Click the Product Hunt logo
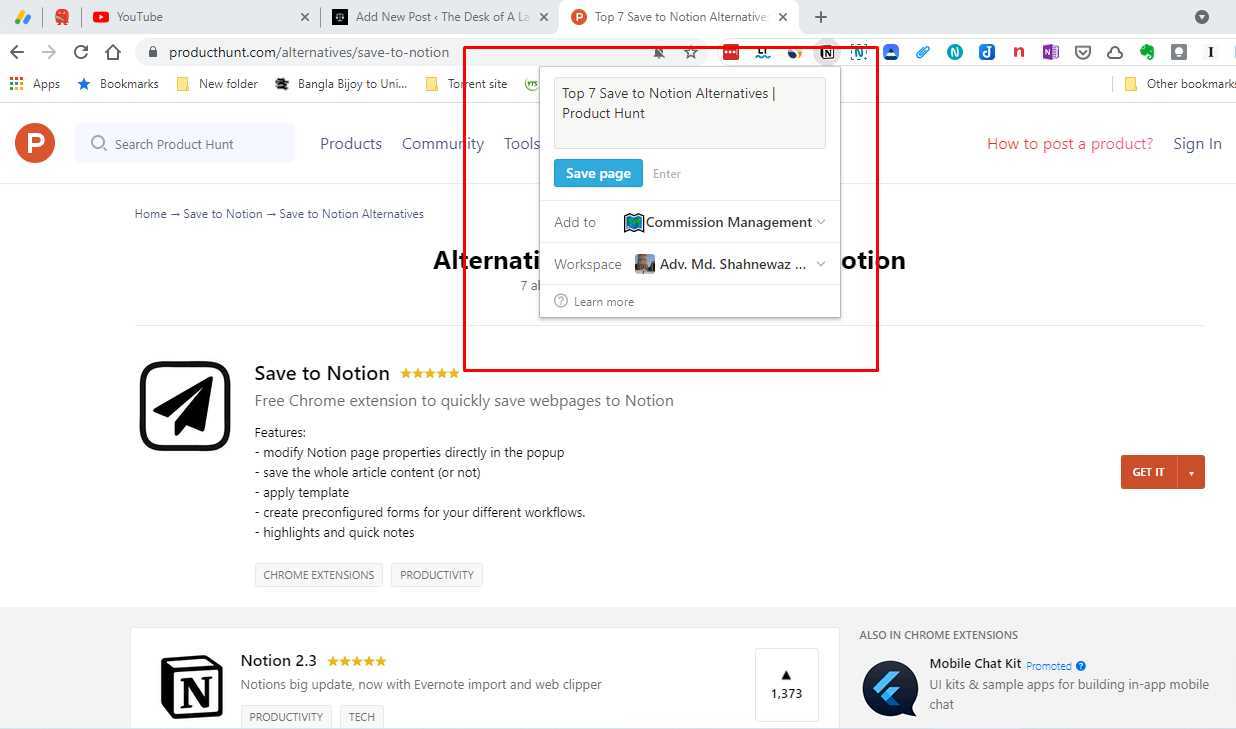The image size is (1236, 729). pyautogui.click(x=35, y=143)
